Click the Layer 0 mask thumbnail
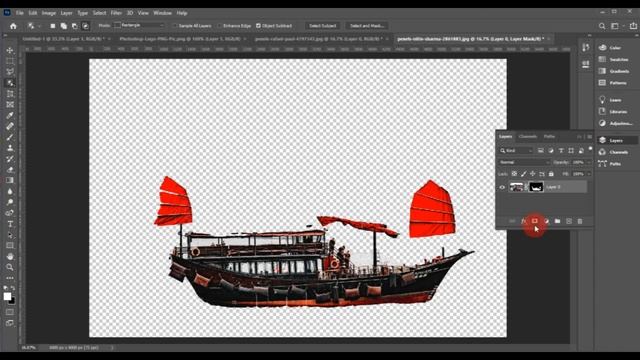This screenshot has width=640, height=360. [536, 187]
